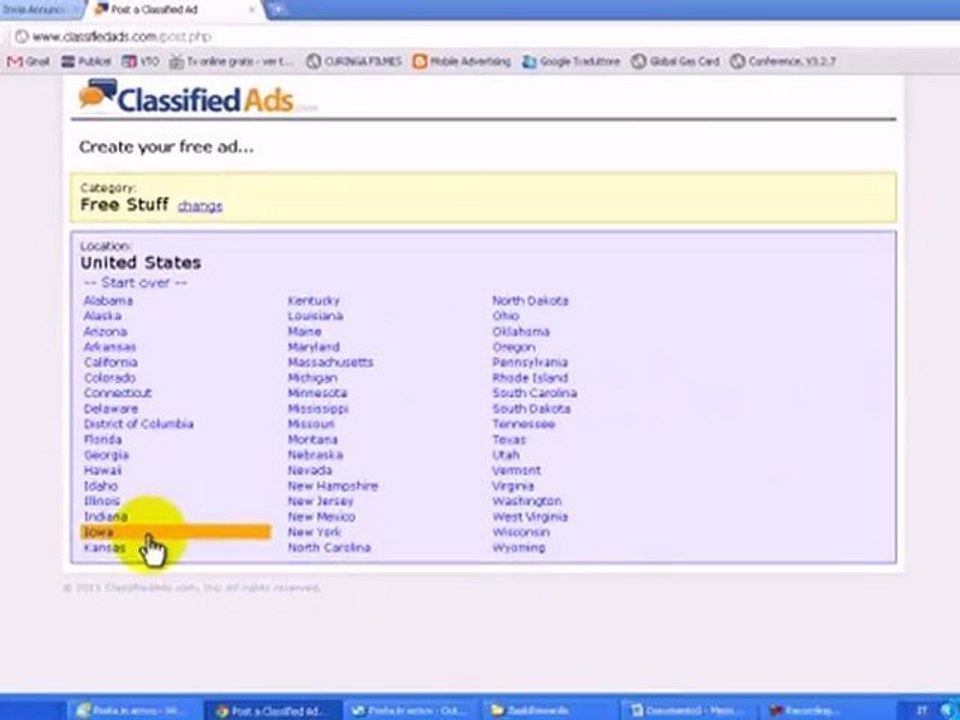This screenshot has width=960, height=720.
Task: Choose Washington from the state list
Action: [x=527, y=501]
